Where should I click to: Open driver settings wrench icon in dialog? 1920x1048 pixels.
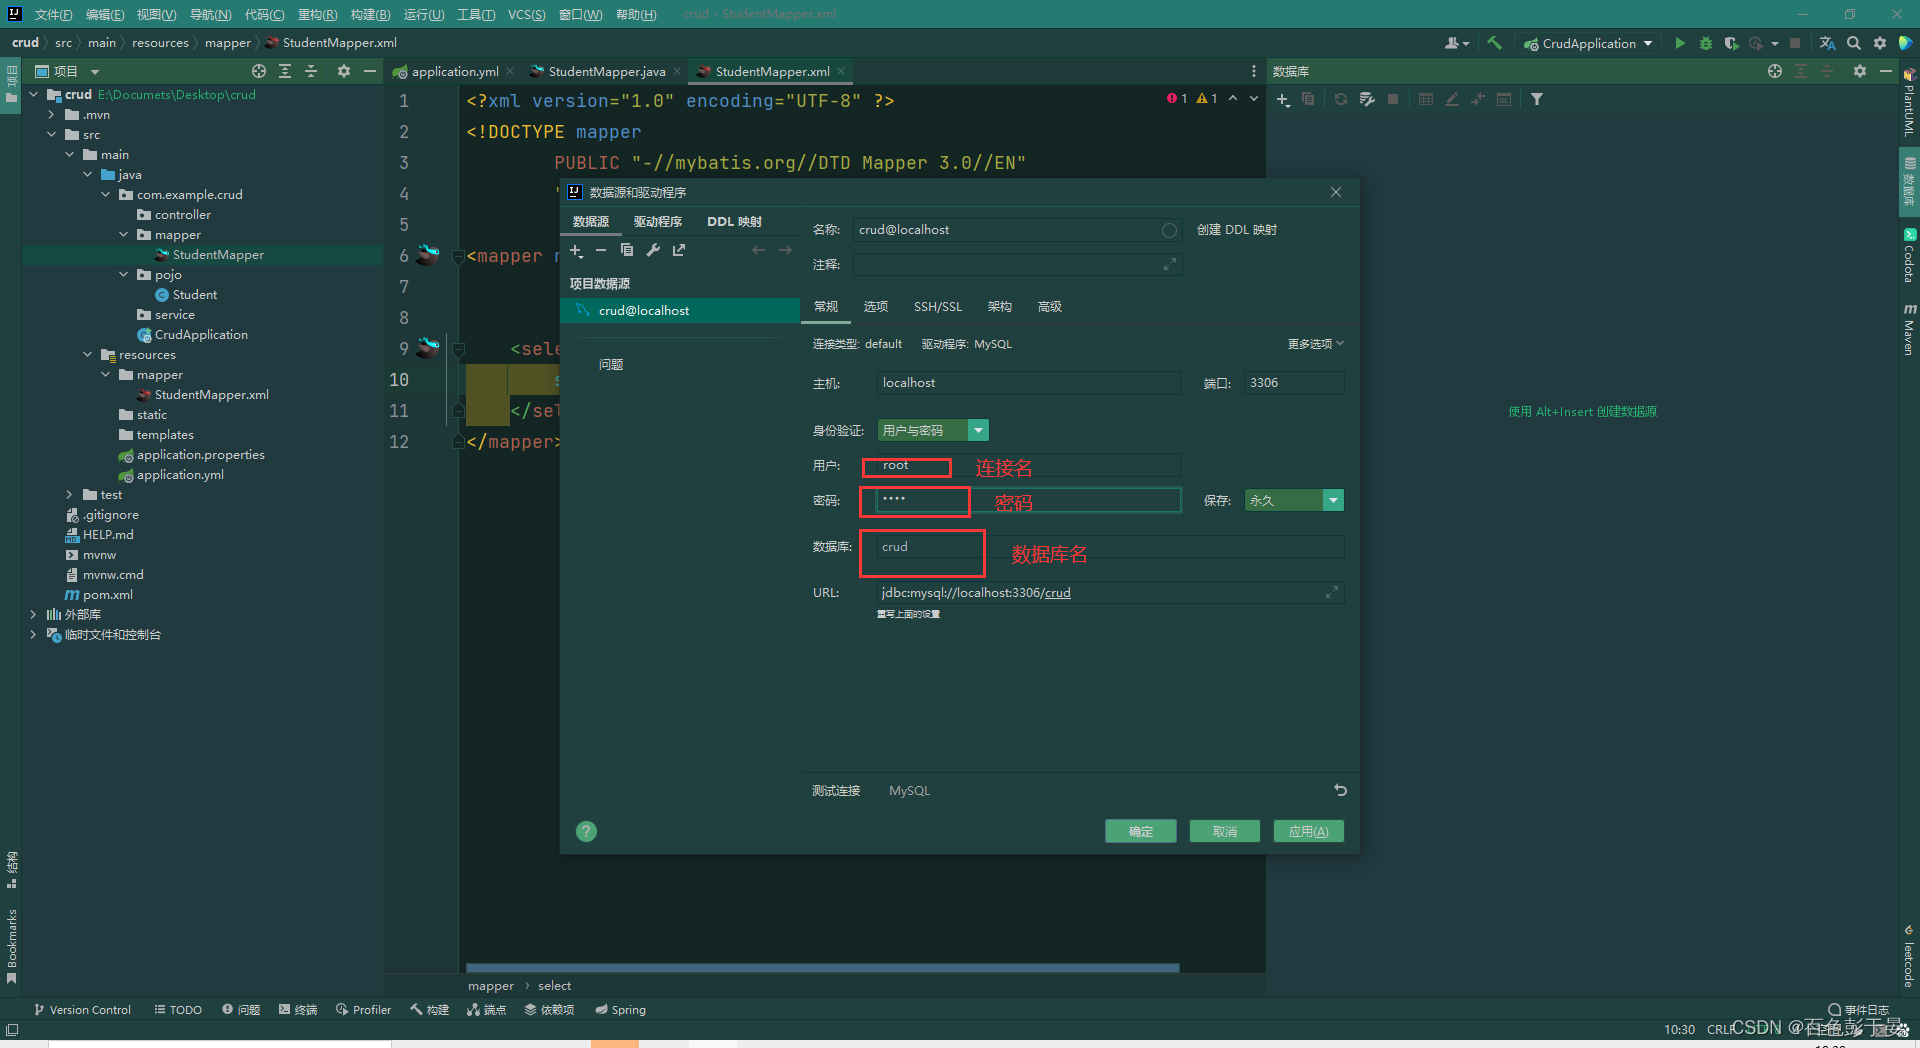pos(653,251)
